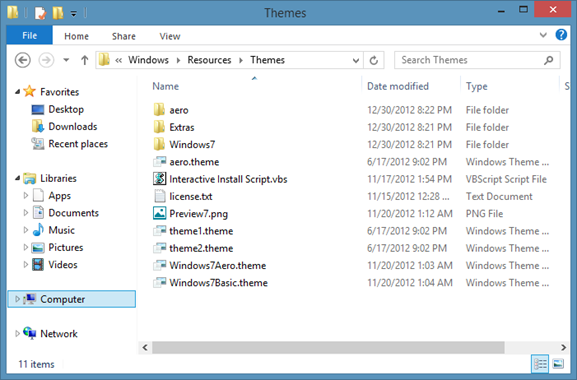Click the Properties quick access icon
Screen dimensions: 577x380
(x=40, y=13)
